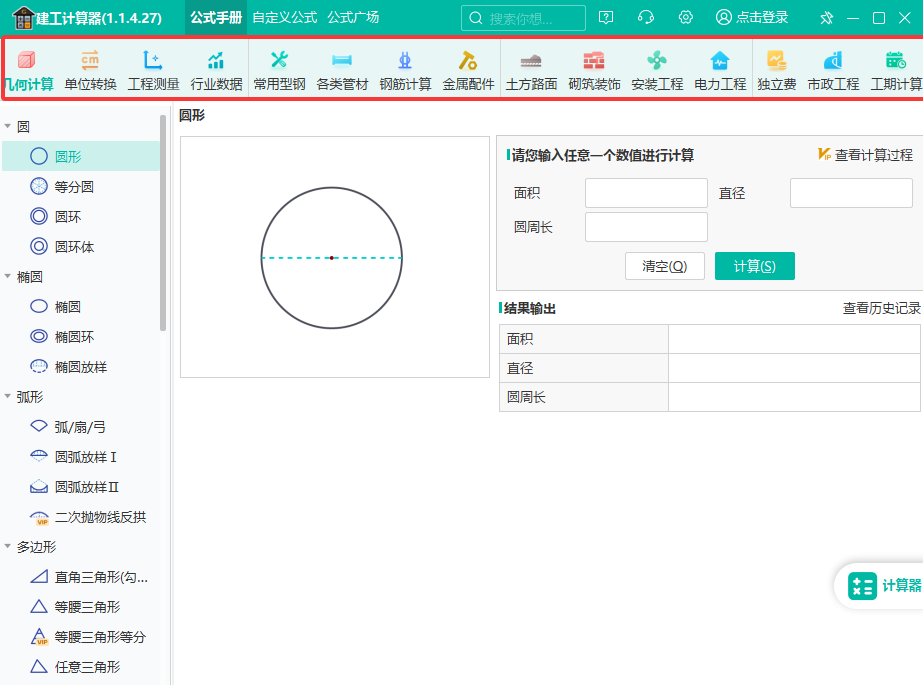Open the customer service headset icon

coord(646,18)
